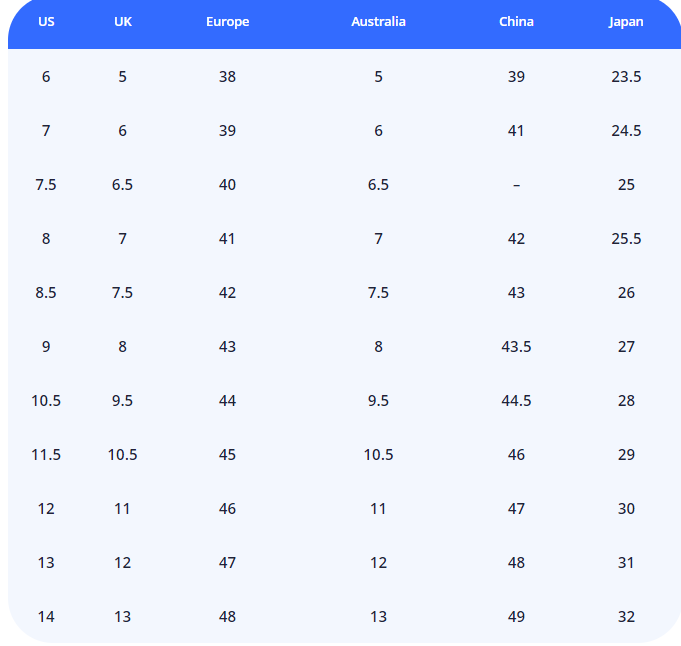The image size is (681, 646).
Task: Click the US column header
Action: (46, 22)
